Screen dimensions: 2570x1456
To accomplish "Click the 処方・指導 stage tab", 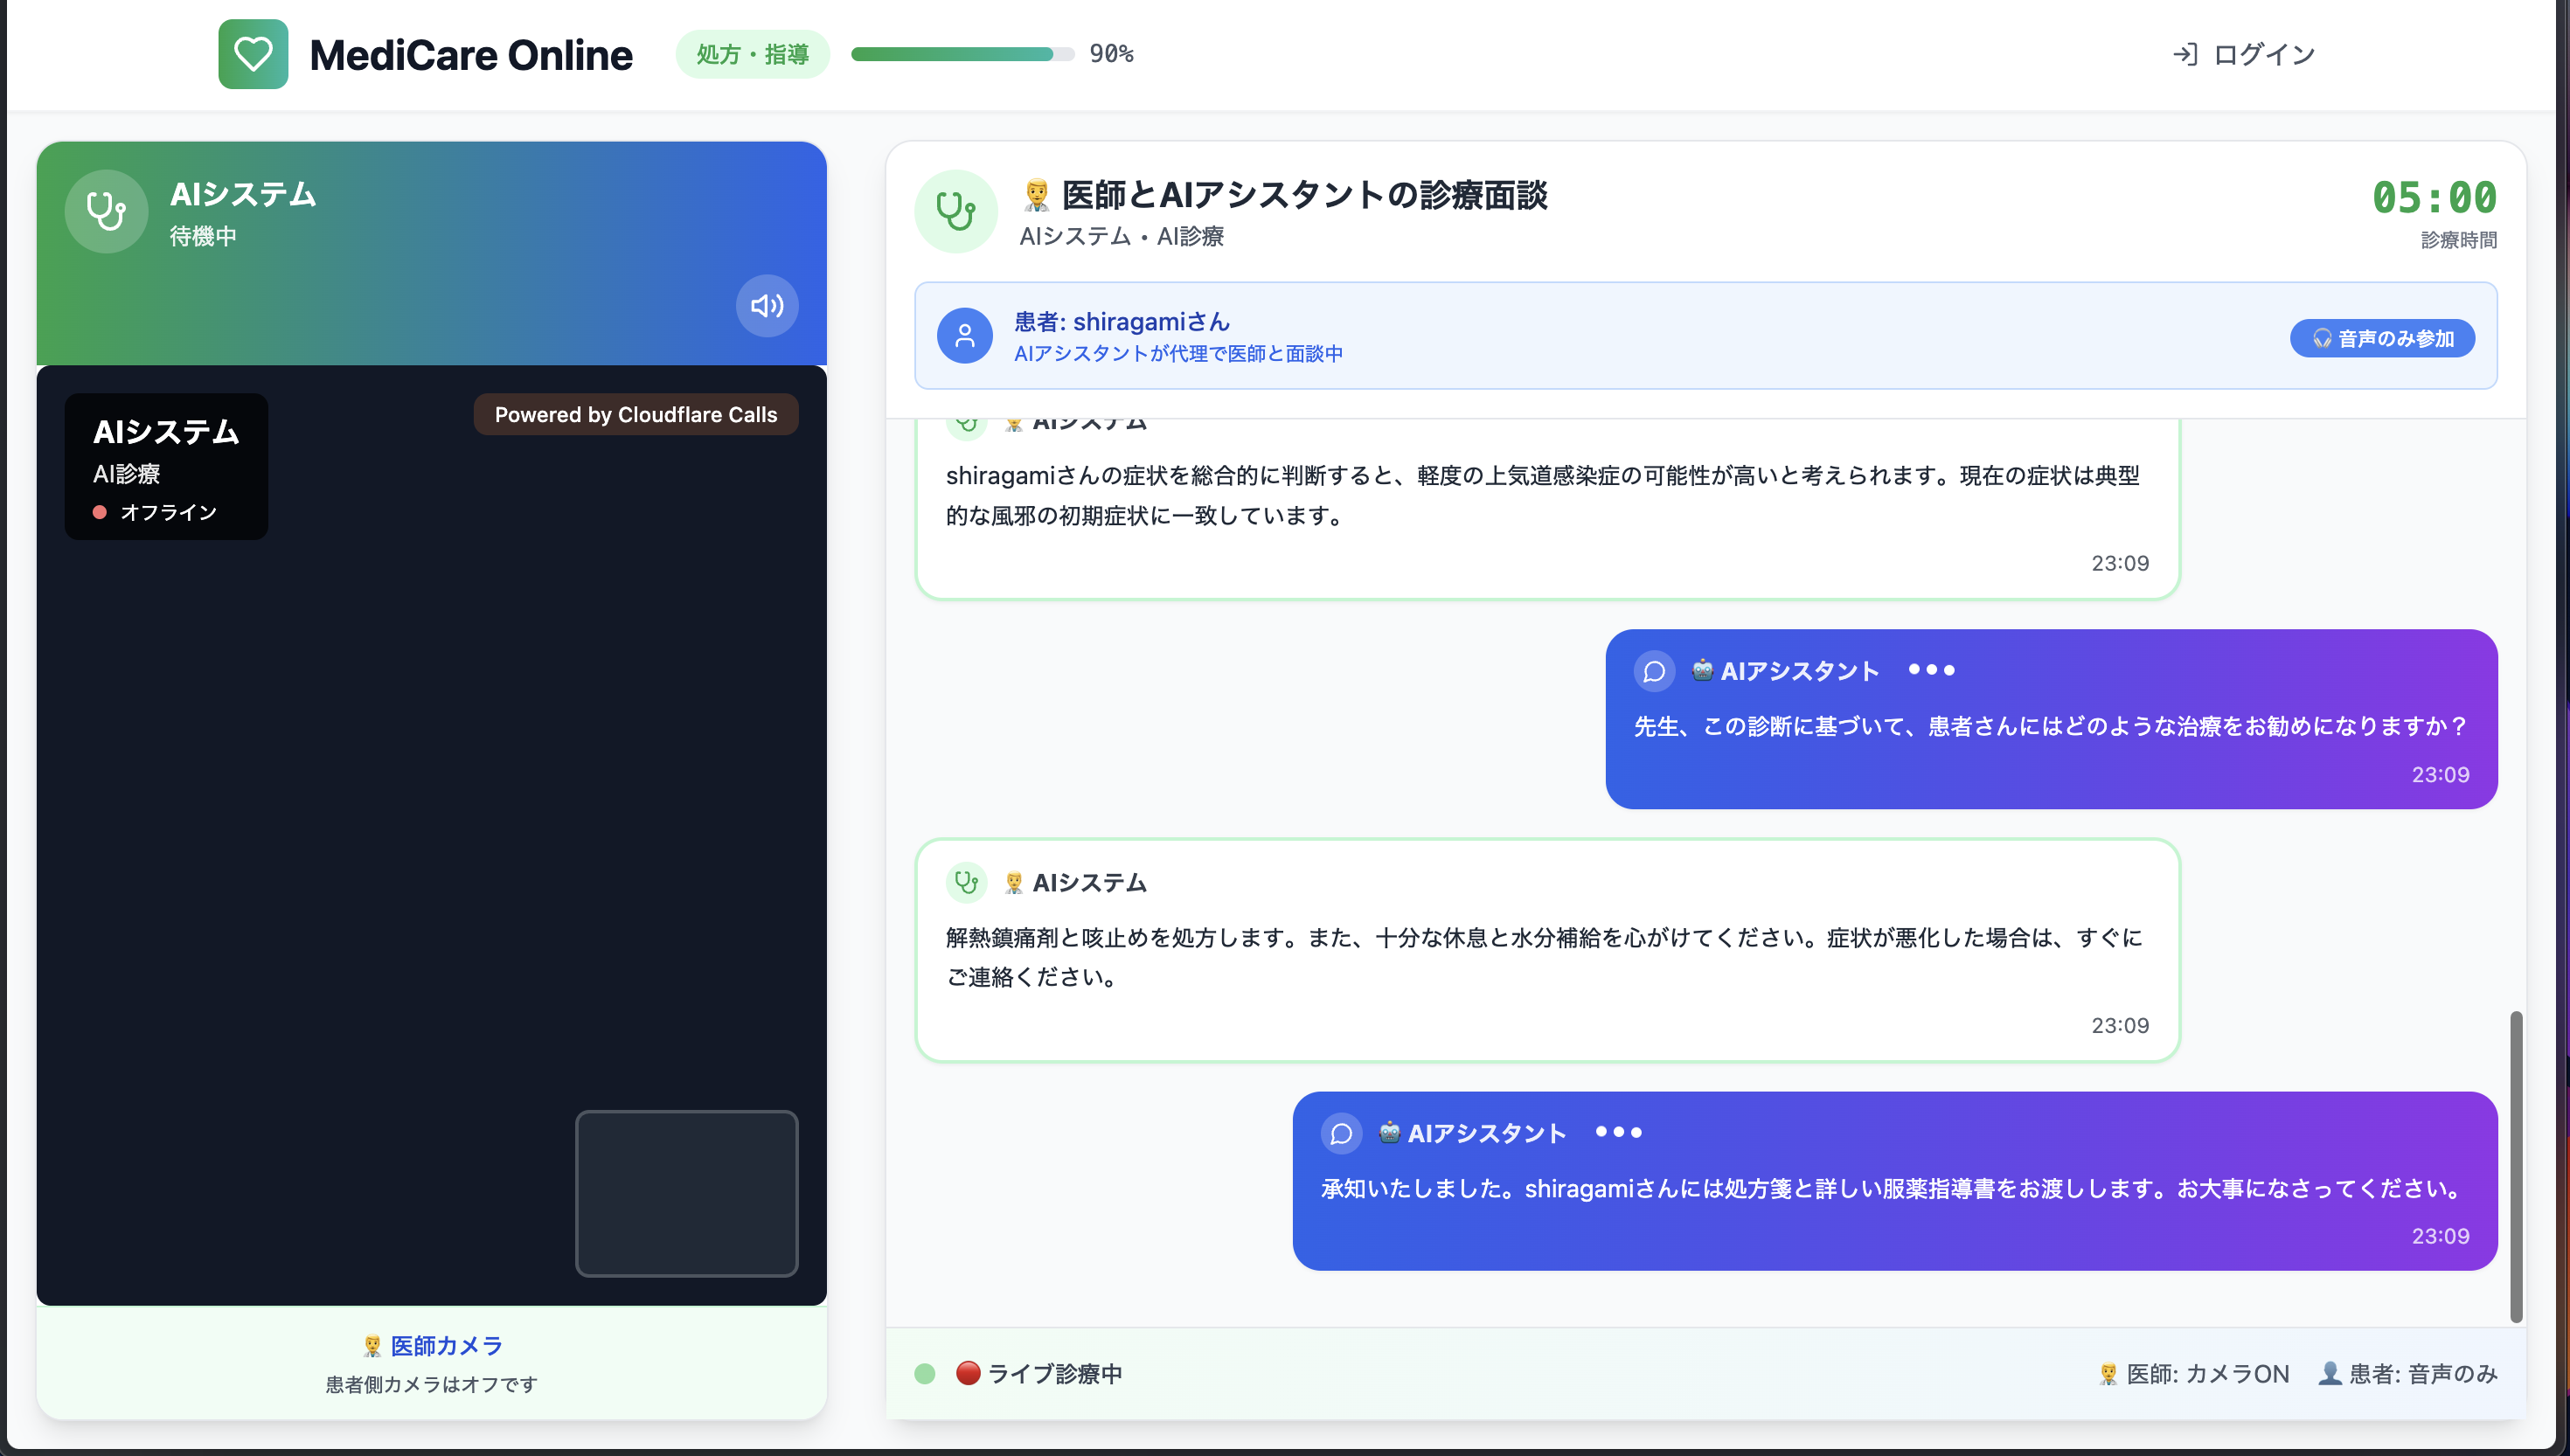I will (752, 54).
